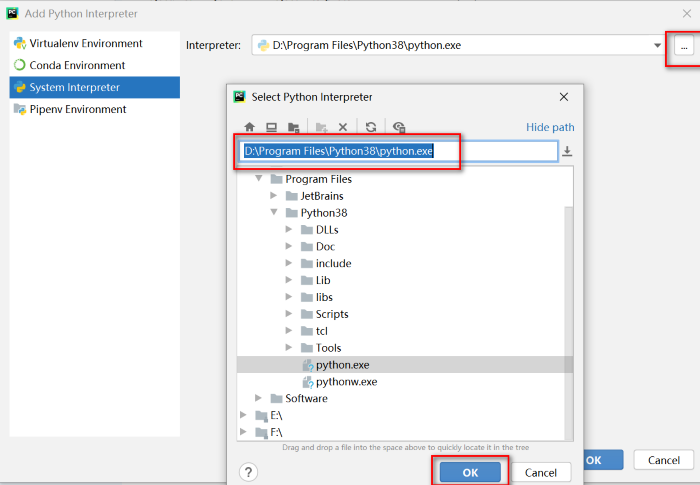Viewport: 700px width, 485px height.
Task: Click the Interpreter combo box path text
Action: pyautogui.click(x=367, y=46)
